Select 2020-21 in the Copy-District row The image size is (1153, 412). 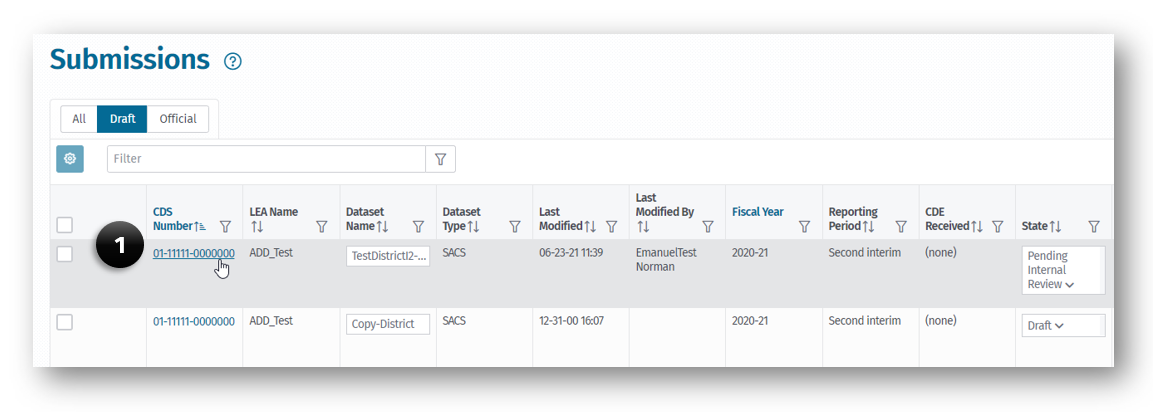point(750,322)
